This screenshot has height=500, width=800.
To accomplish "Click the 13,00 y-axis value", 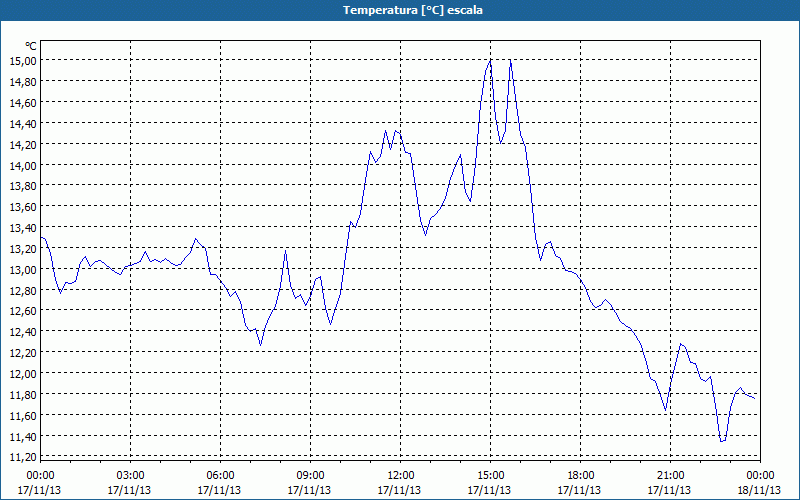I will click(x=23, y=269).
